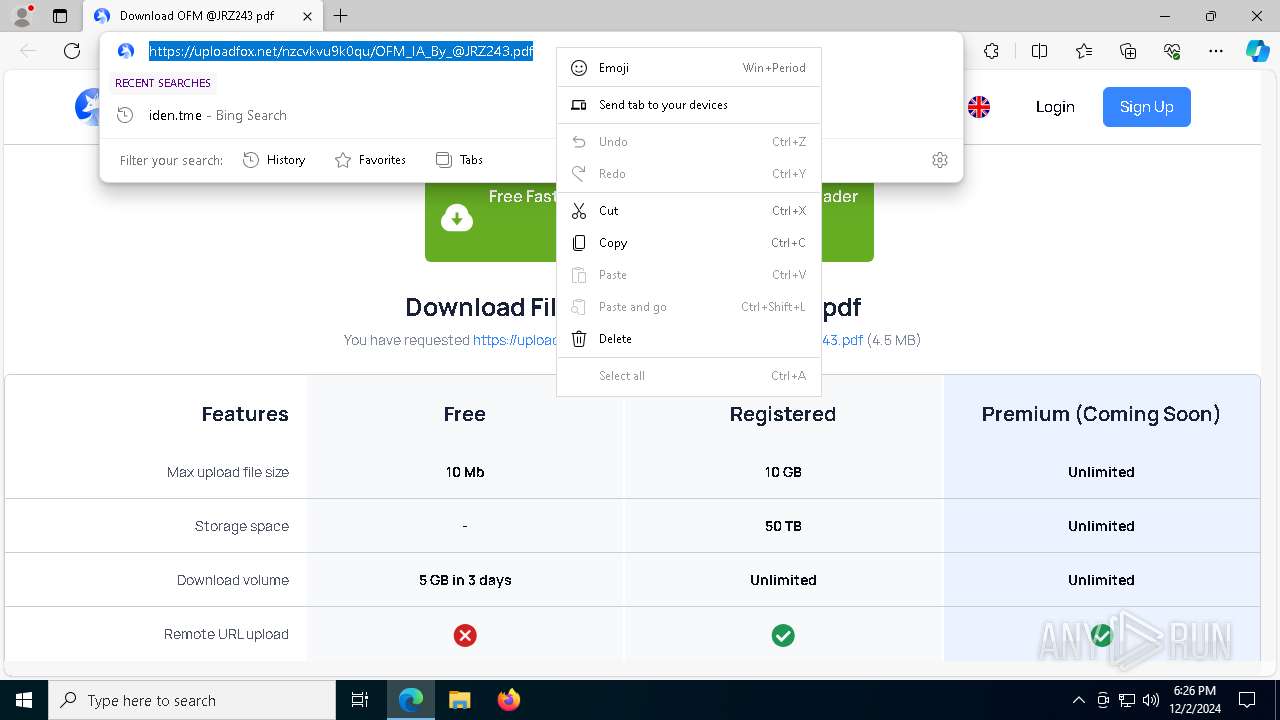
Task: Click the red X for Remote URL upload
Action: pos(465,635)
